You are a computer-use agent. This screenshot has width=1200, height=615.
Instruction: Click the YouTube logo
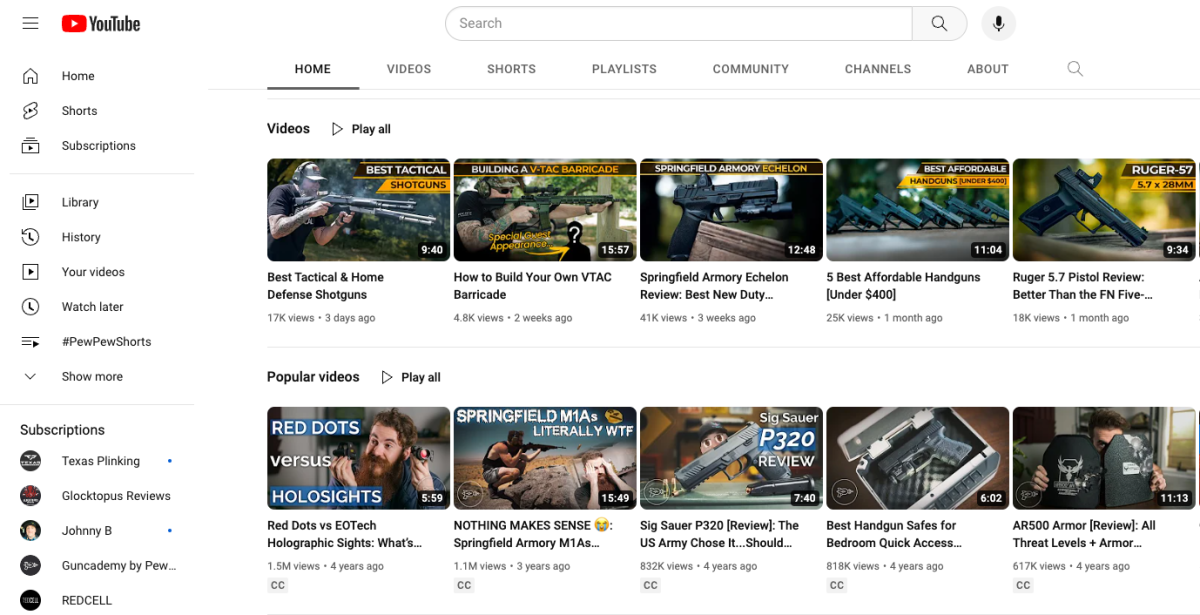click(101, 23)
